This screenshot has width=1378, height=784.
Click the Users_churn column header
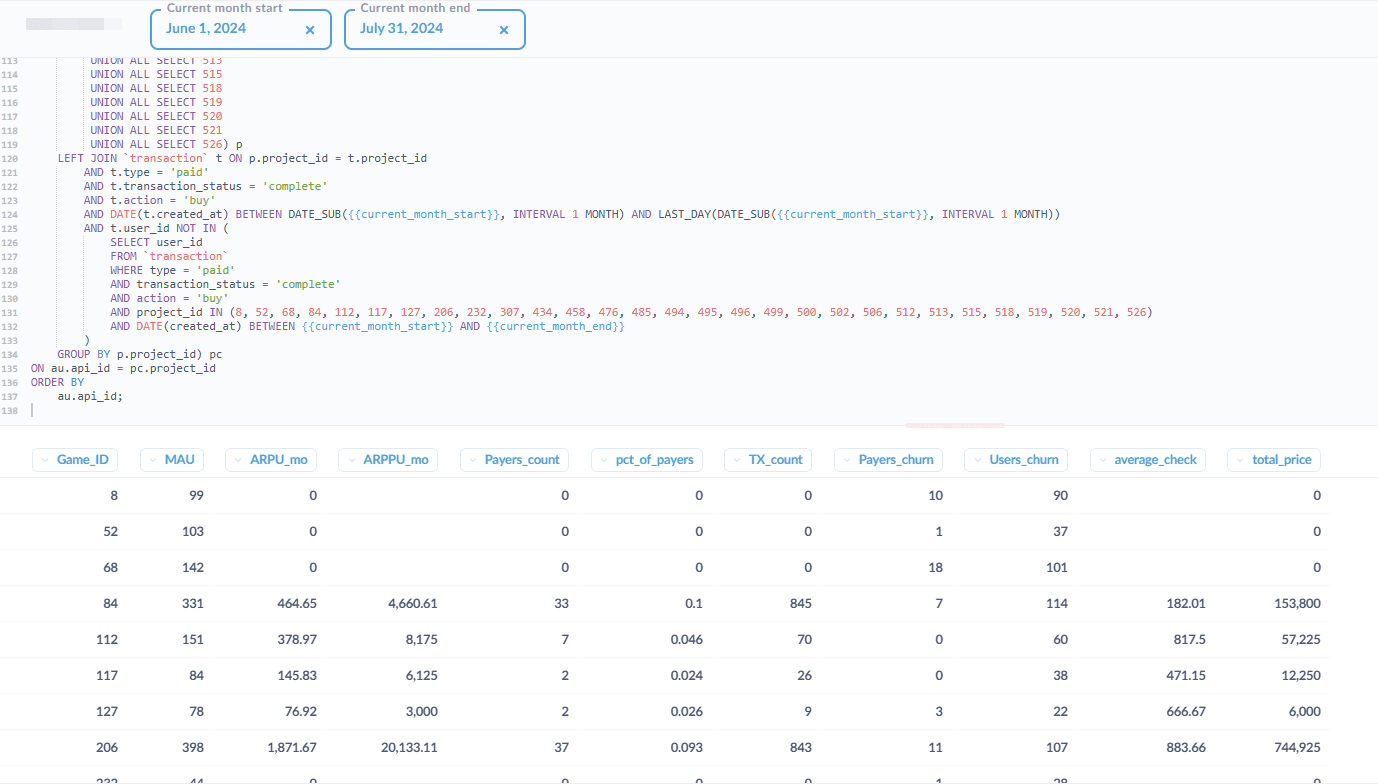tap(1016, 460)
